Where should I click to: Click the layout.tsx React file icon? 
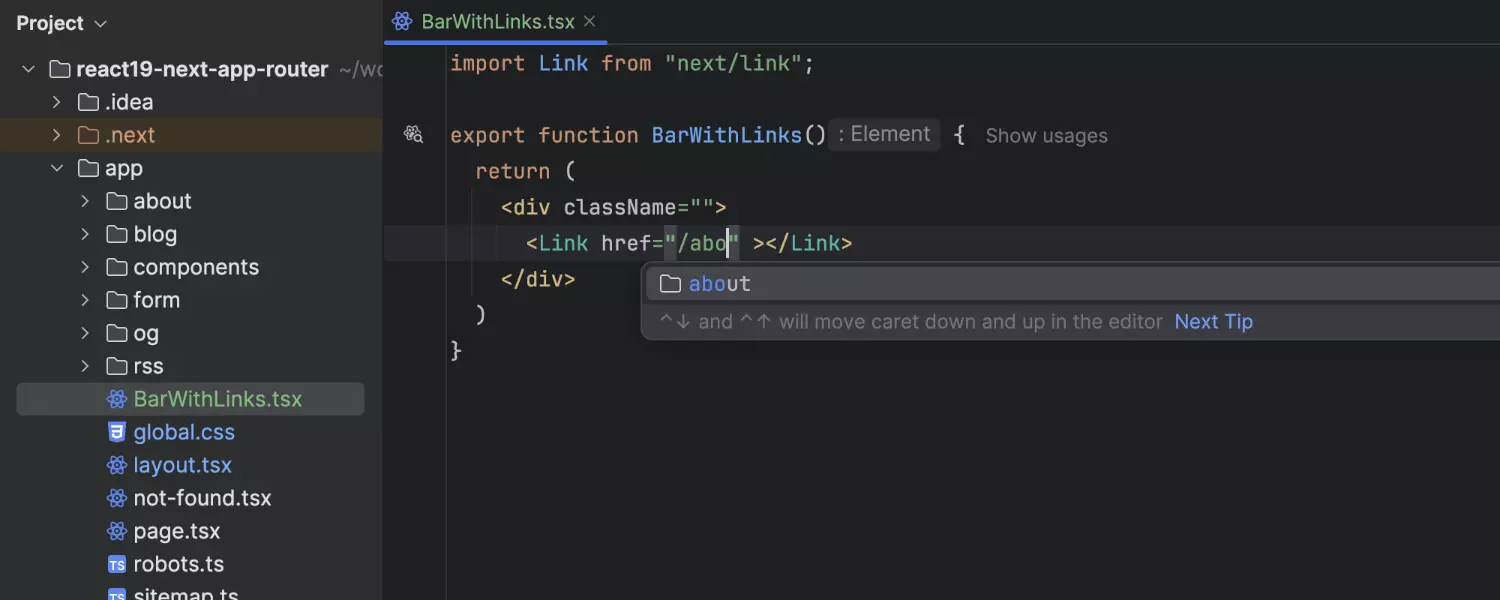(117, 465)
